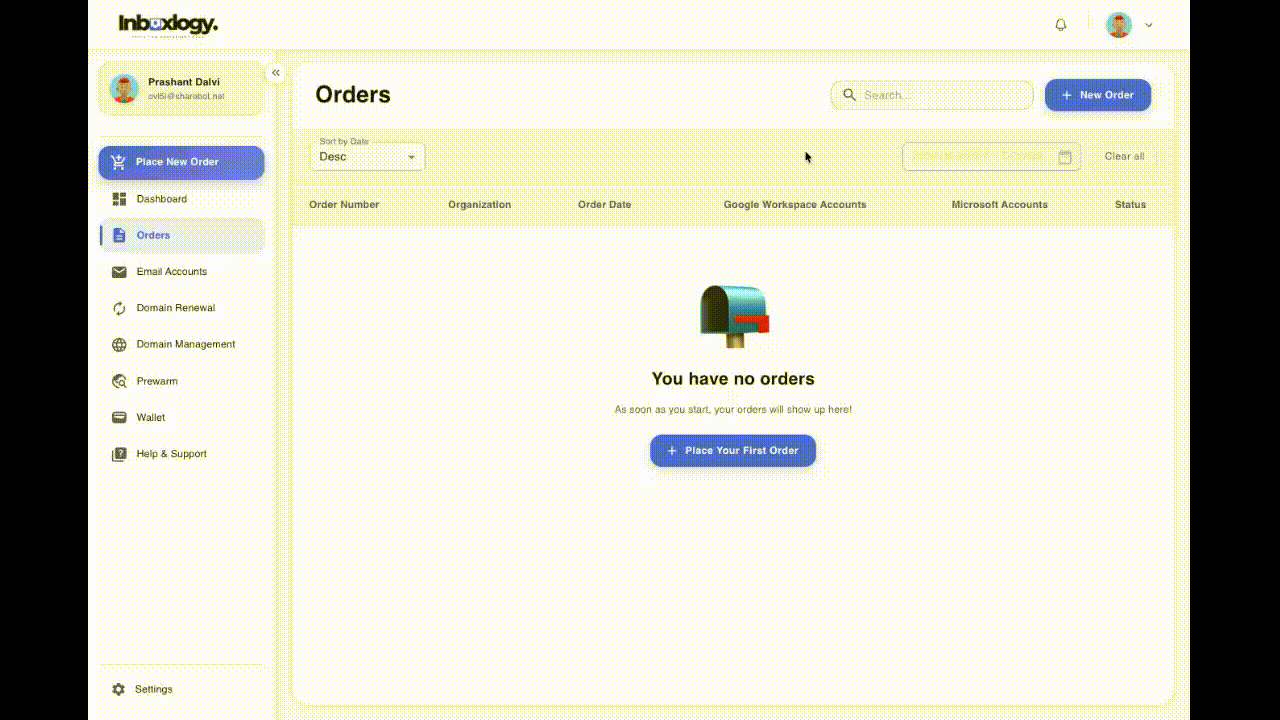Click the Status column header

[x=1130, y=204]
